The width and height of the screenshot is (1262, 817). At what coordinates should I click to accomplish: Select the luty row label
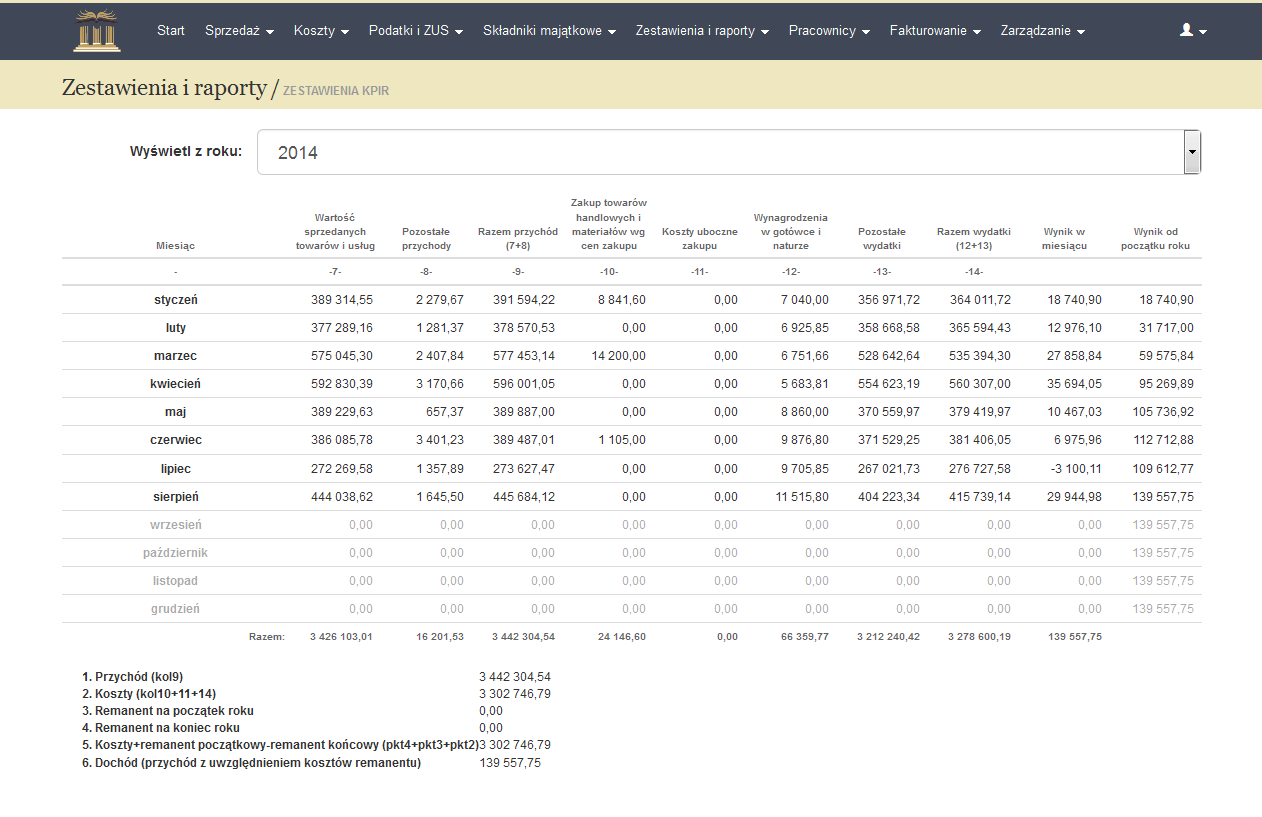coord(176,328)
